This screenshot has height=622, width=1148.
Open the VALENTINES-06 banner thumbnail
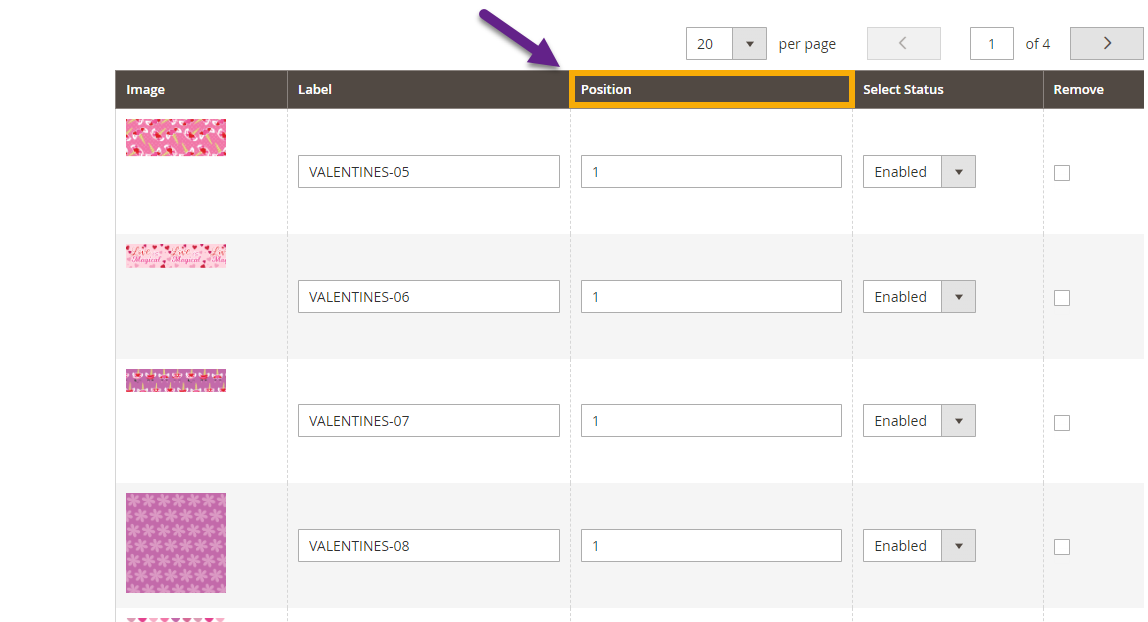[x=175, y=256]
